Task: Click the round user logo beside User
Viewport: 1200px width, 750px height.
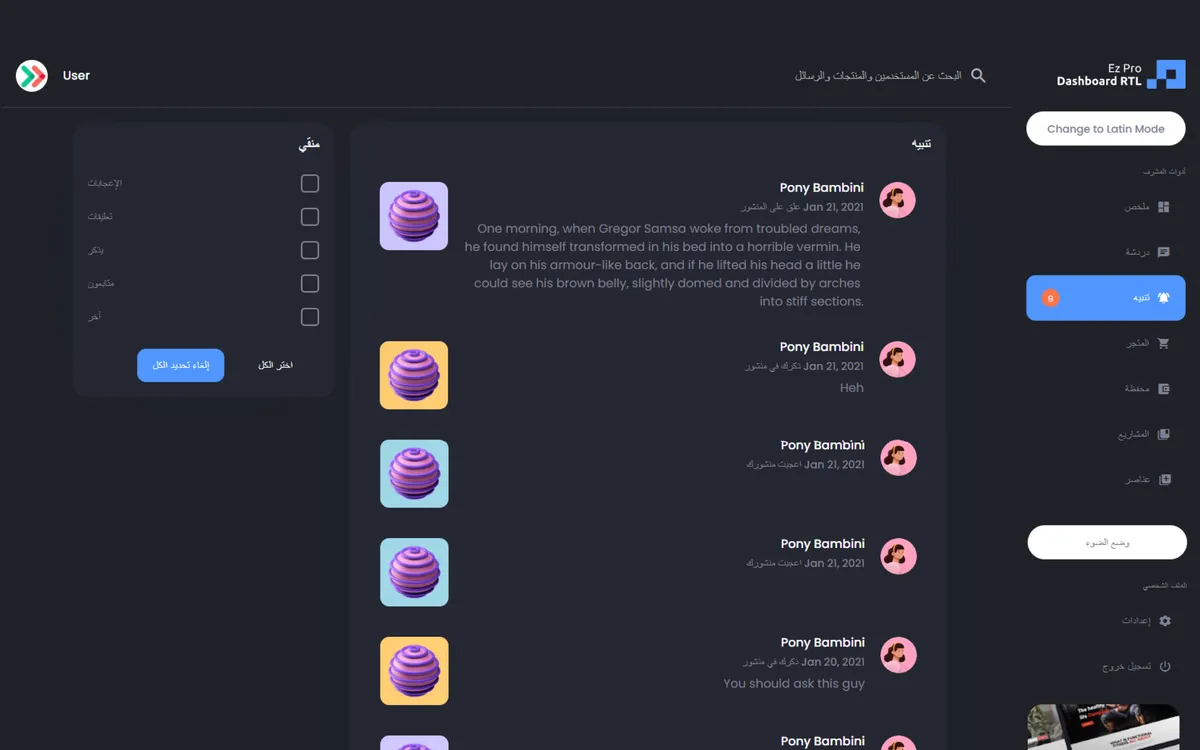Action: pyautogui.click(x=32, y=75)
